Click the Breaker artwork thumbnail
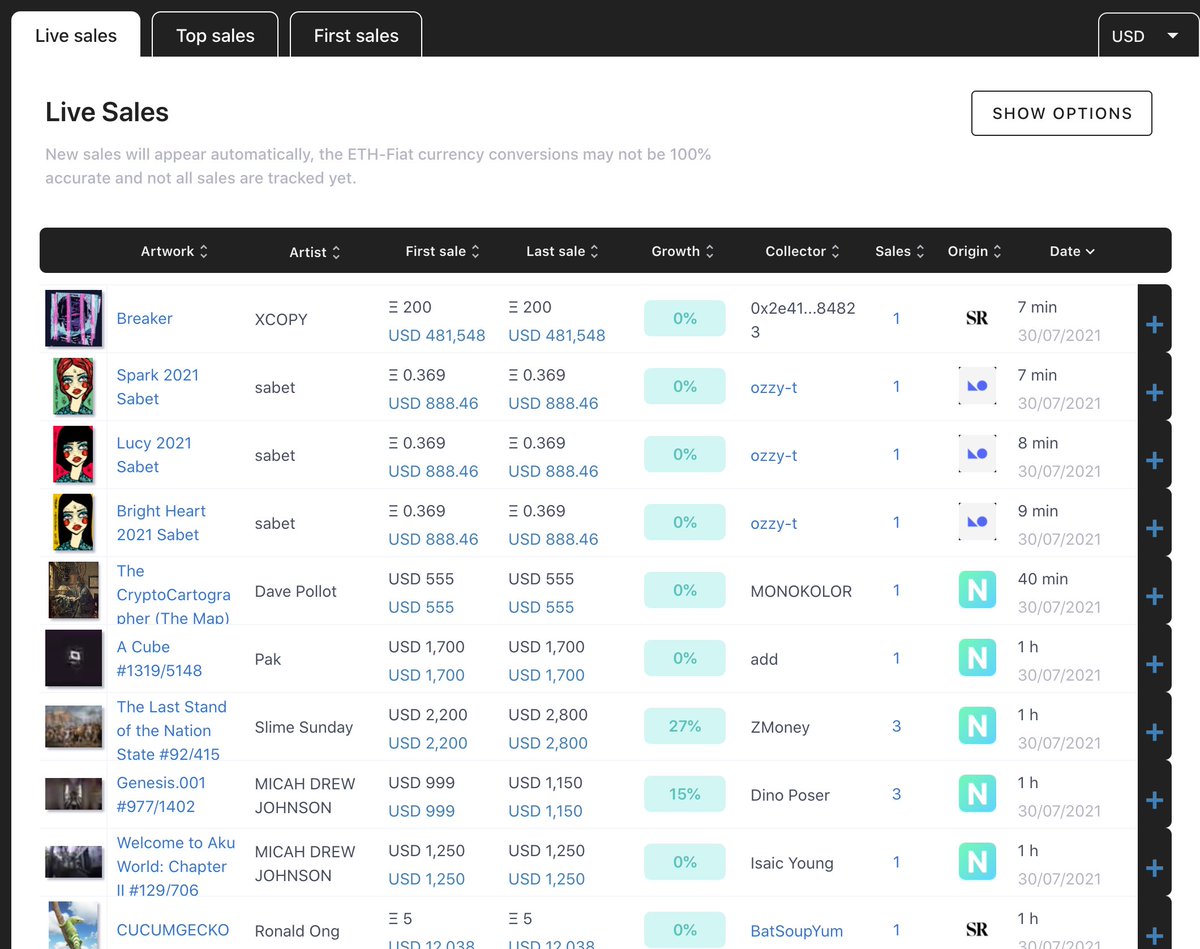This screenshot has width=1200, height=949. 74,320
